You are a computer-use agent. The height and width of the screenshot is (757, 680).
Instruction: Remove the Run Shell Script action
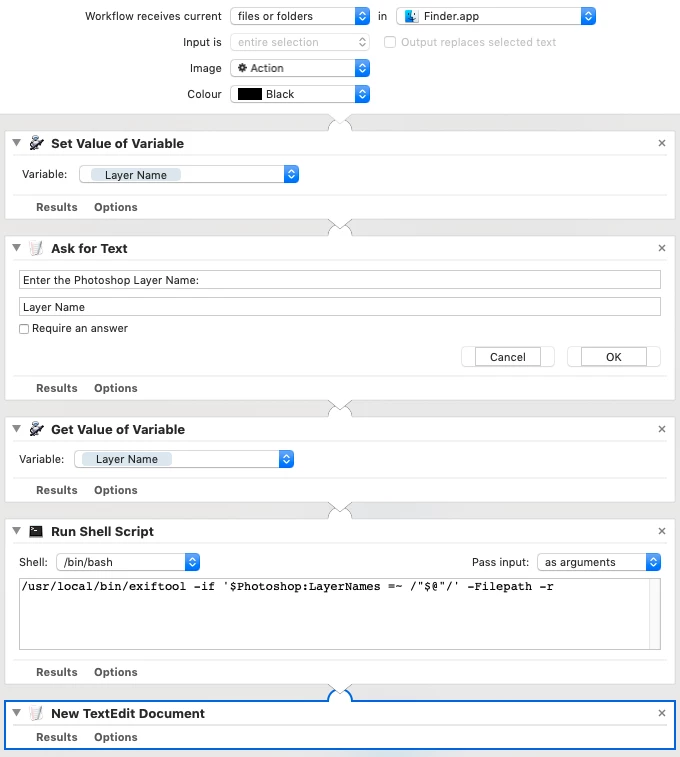tap(662, 531)
